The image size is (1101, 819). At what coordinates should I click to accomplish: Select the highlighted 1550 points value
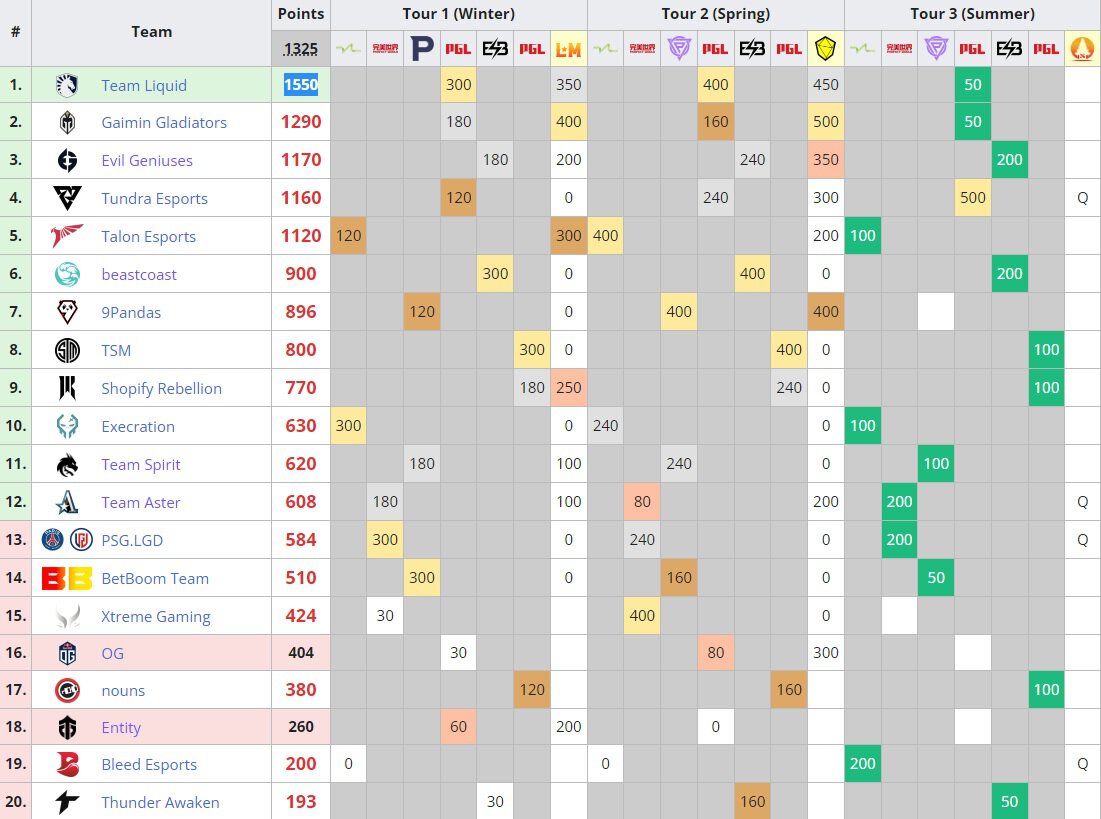point(301,85)
